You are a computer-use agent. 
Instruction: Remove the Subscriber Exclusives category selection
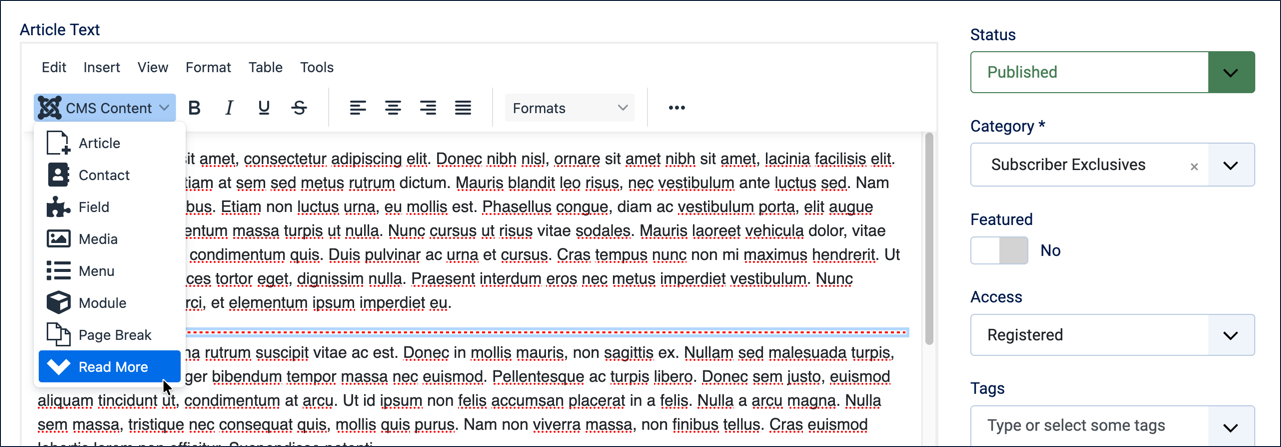[x=1194, y=167]
